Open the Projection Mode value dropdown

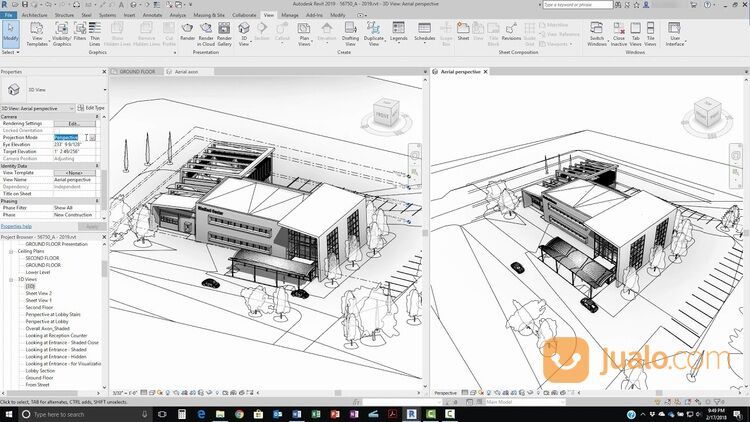click(x=92, y=137)
